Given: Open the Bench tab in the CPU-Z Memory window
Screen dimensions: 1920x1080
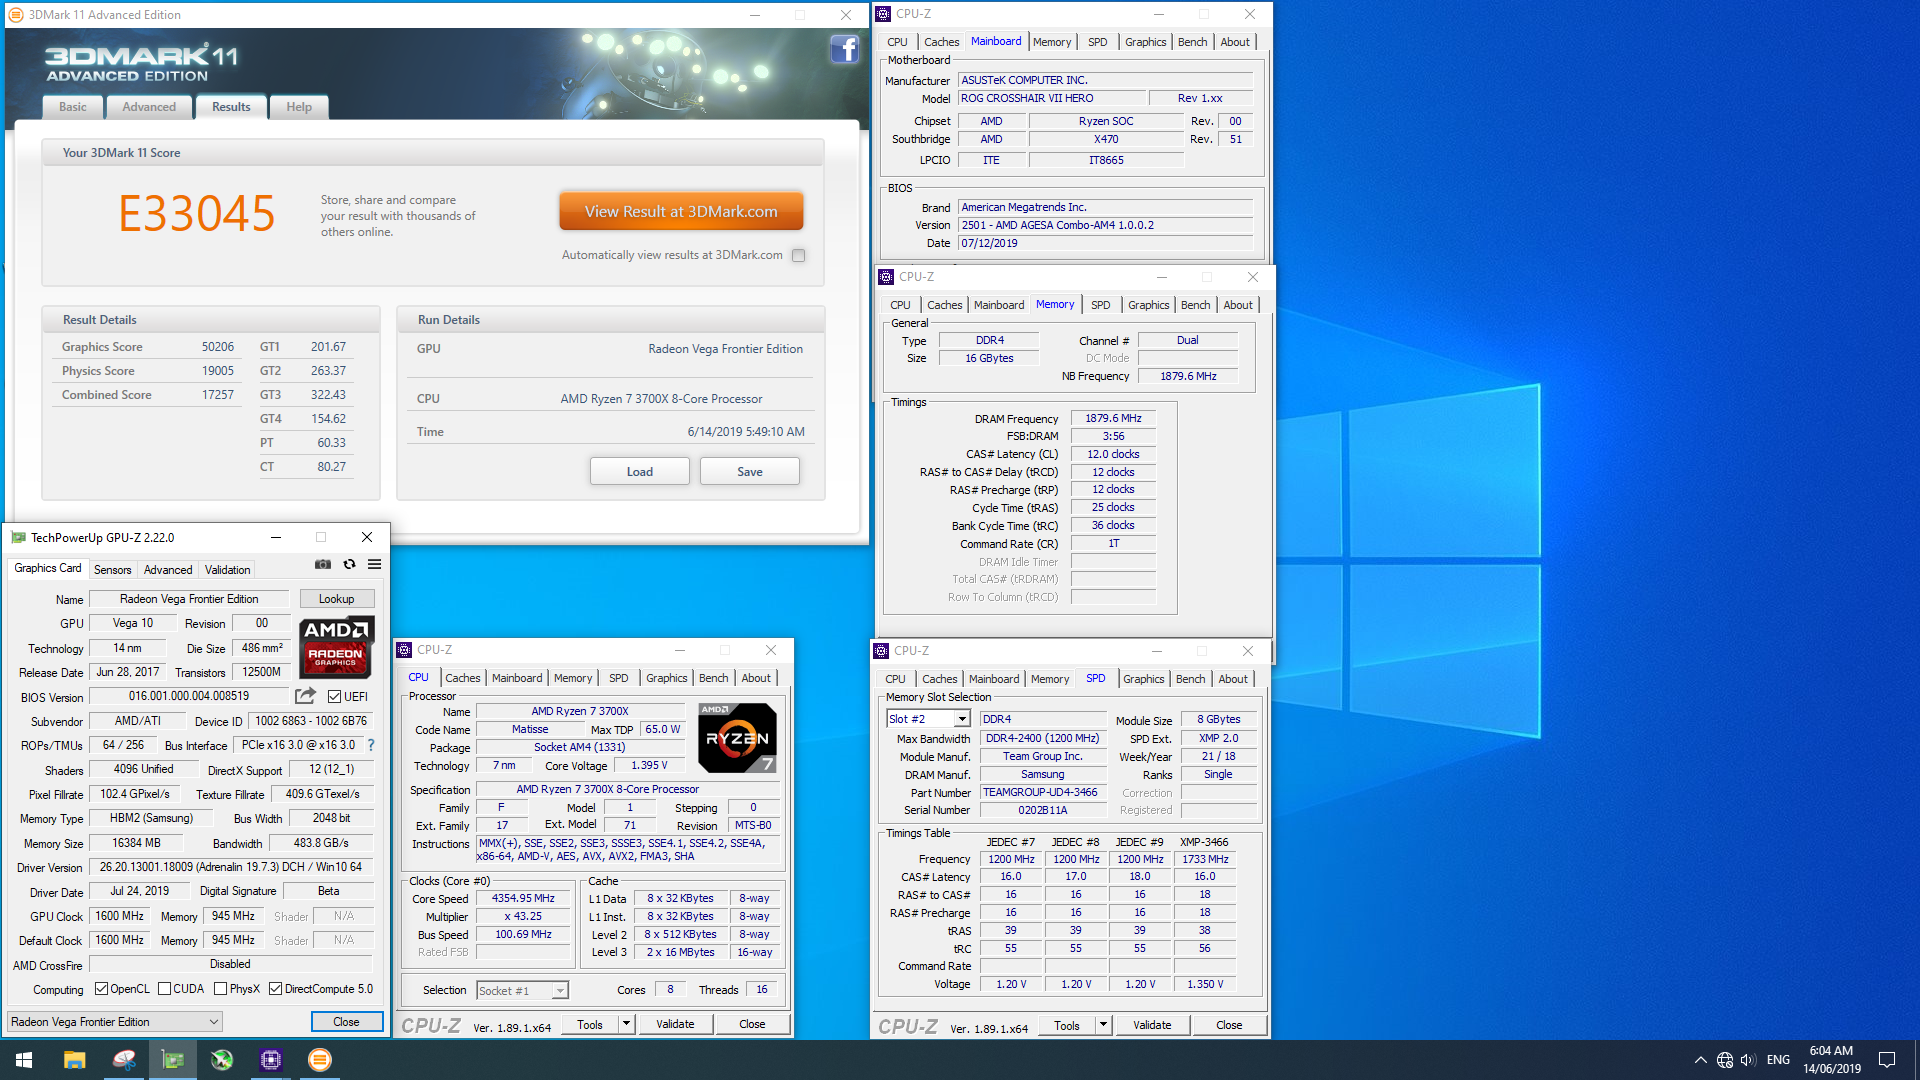Looking at the screenshot, I should pyautogui.click(x=1196, y=305).
